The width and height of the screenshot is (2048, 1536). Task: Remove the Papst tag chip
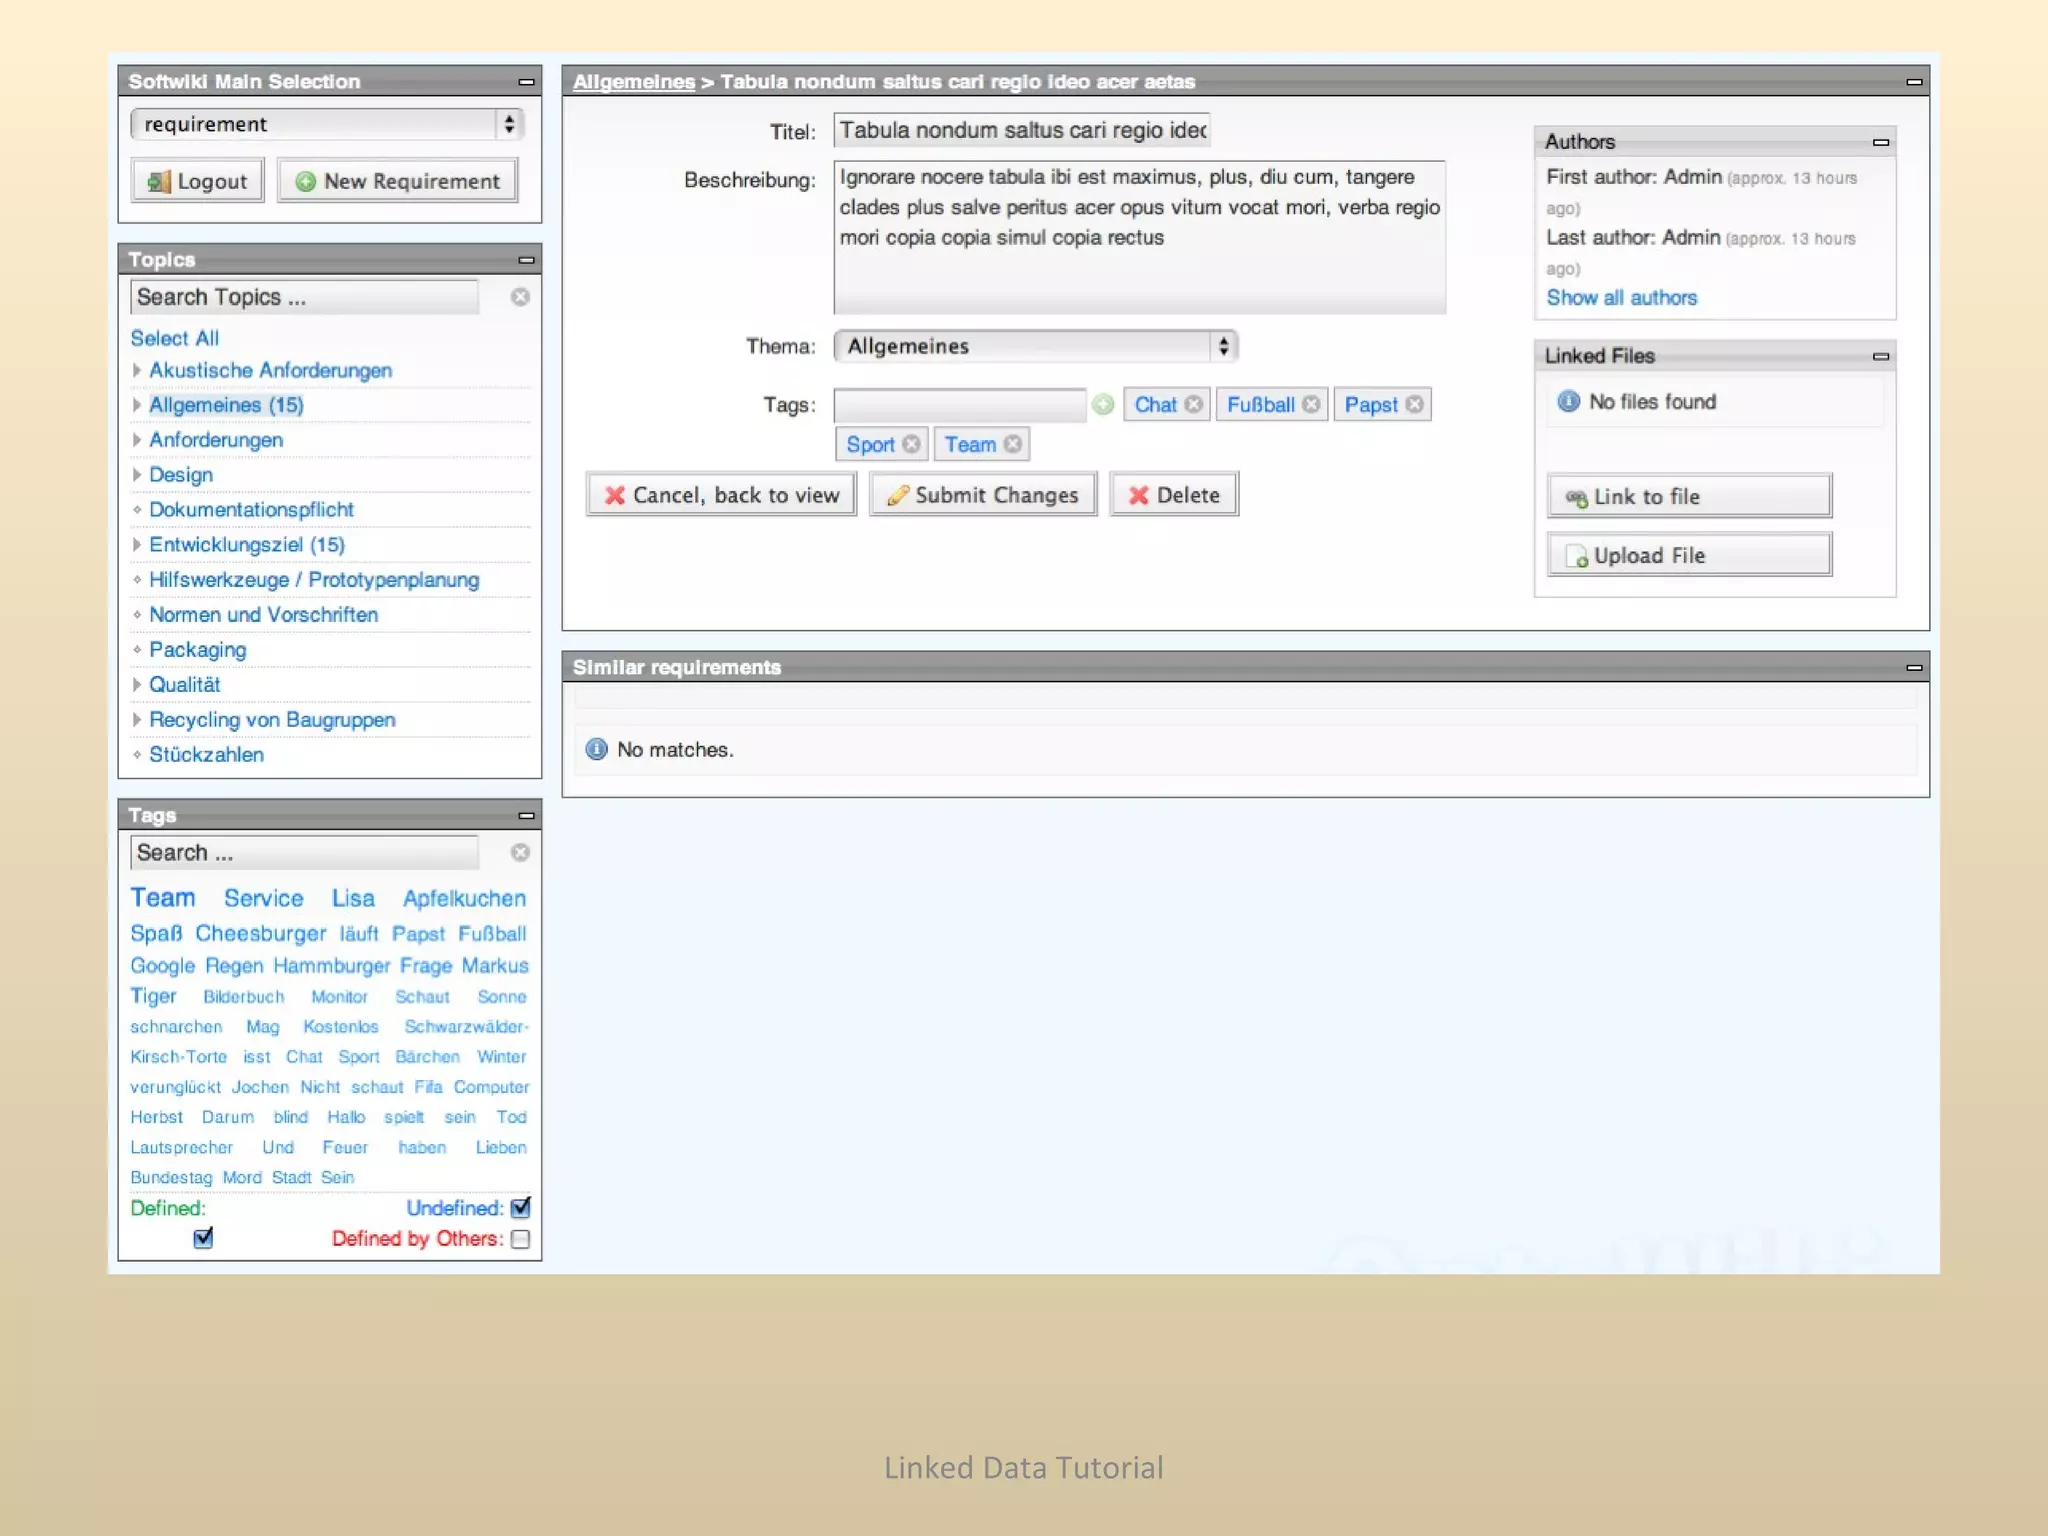(x=1414, y=404)
